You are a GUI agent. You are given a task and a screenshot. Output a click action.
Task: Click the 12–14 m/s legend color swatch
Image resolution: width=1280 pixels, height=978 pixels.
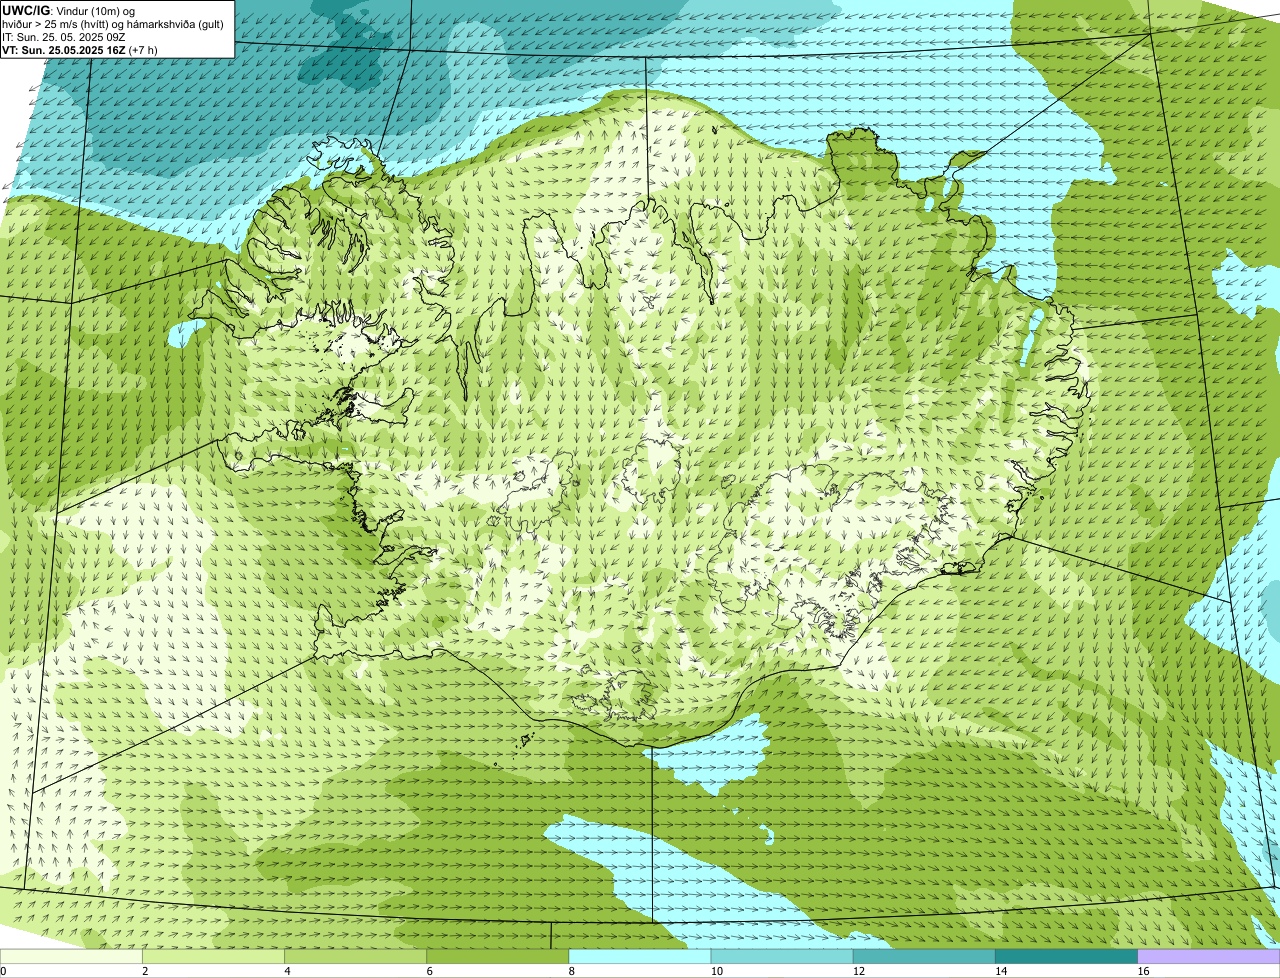[x=924, y=957]
